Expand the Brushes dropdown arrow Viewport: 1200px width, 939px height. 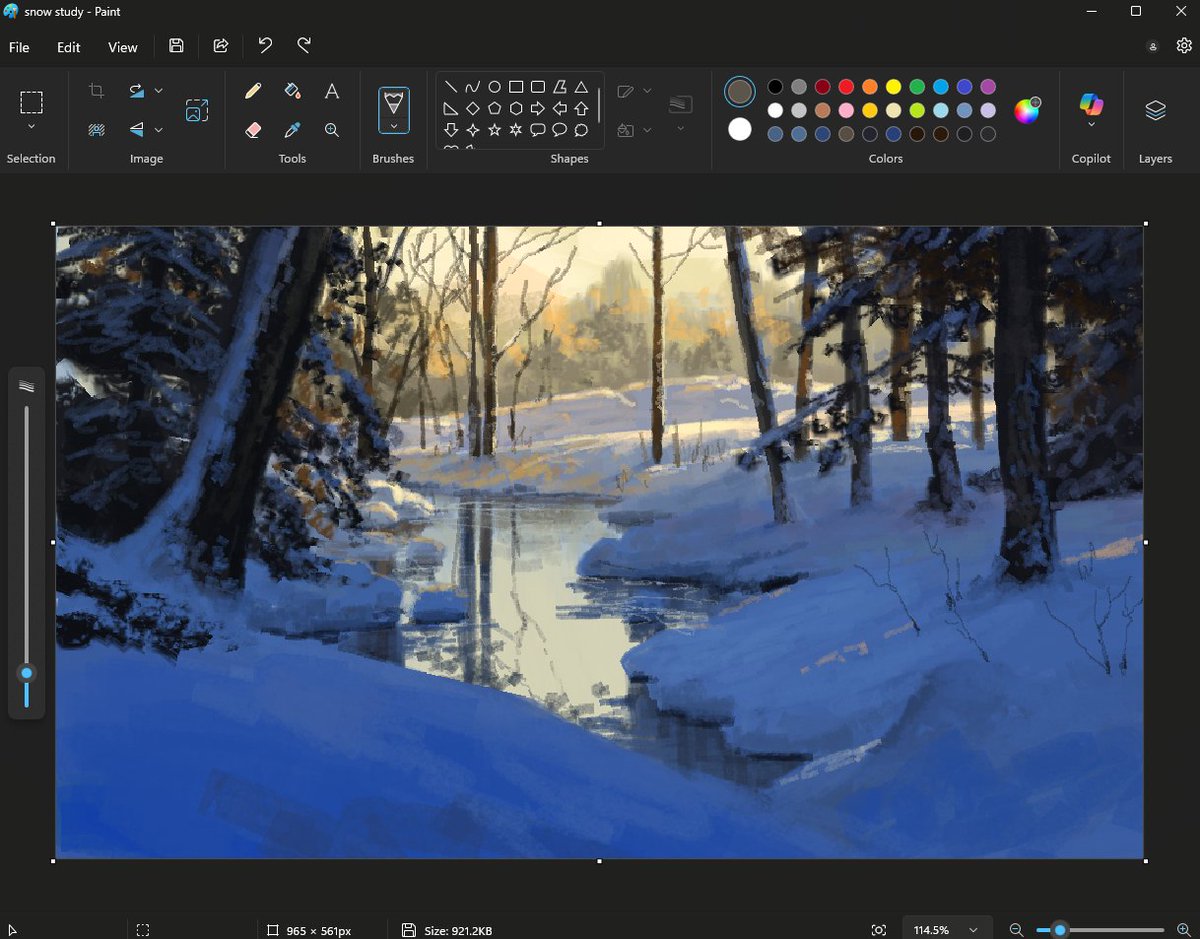(394, 126)
